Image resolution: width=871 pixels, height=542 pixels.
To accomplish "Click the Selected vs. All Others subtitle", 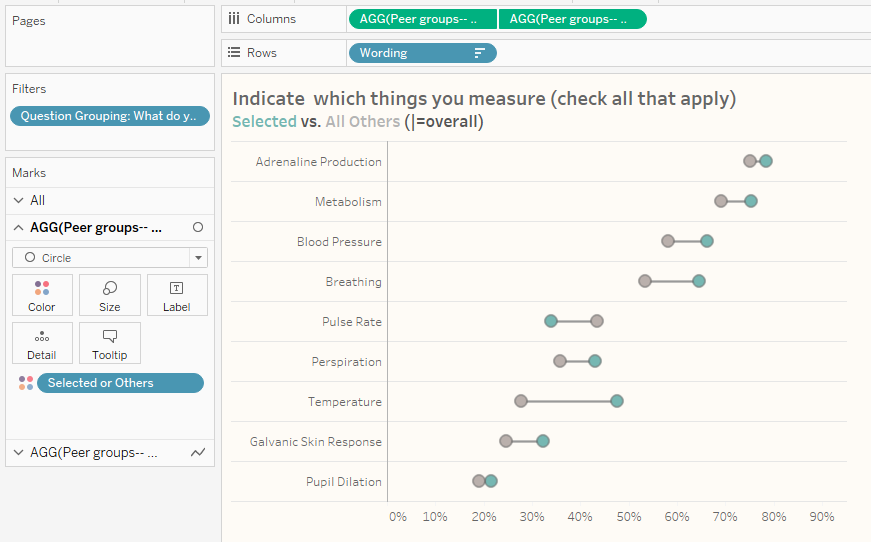I will (x=358, y=122).
